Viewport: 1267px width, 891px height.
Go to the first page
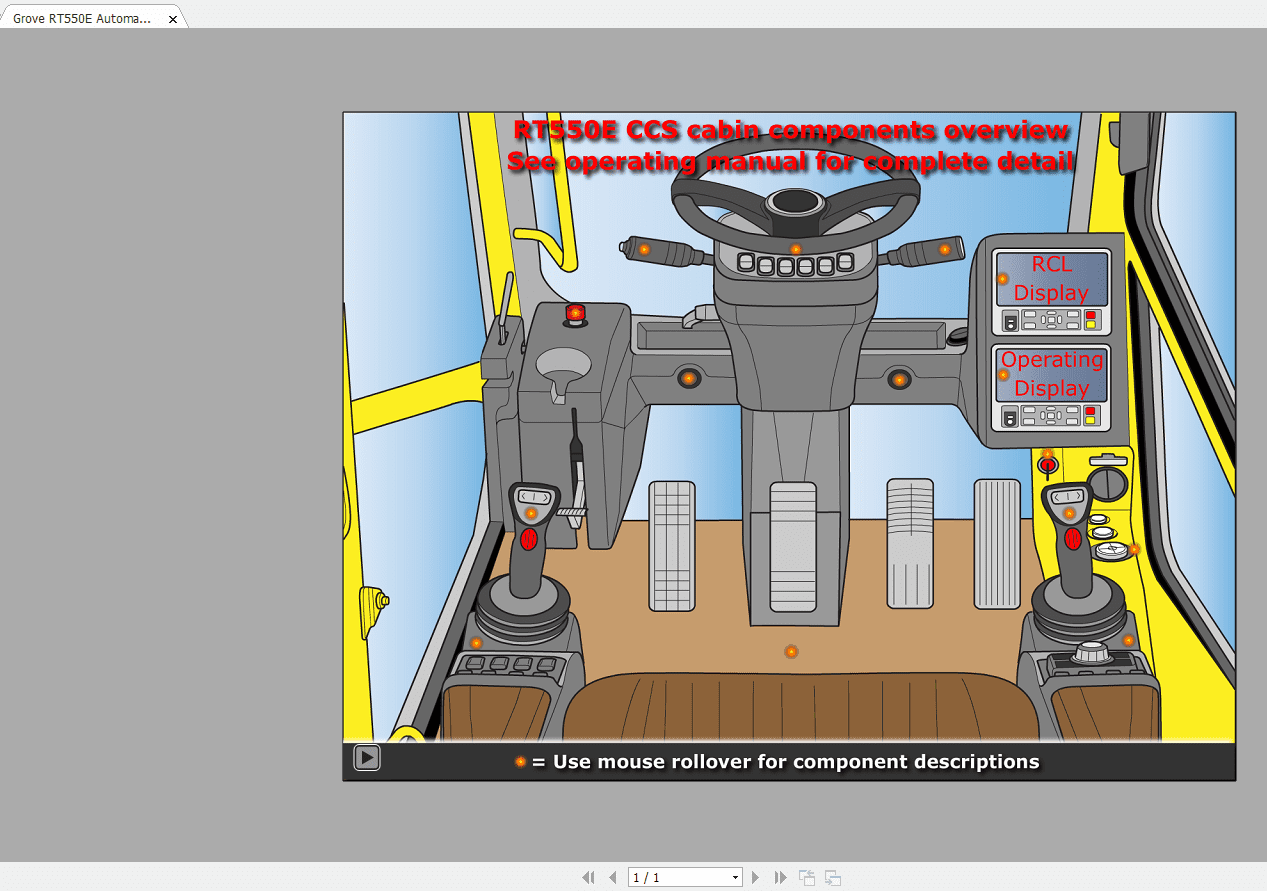tap(588, 878)
